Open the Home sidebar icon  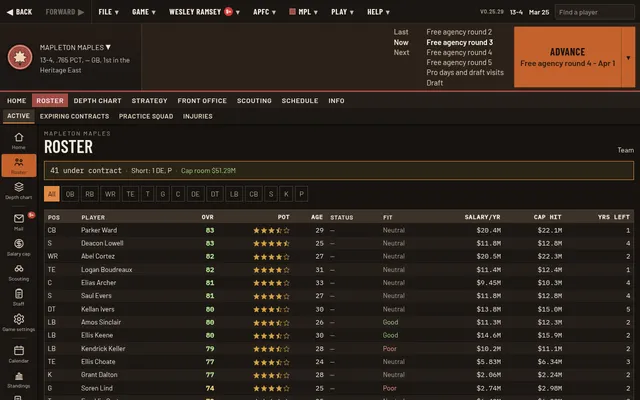point(18,141)
